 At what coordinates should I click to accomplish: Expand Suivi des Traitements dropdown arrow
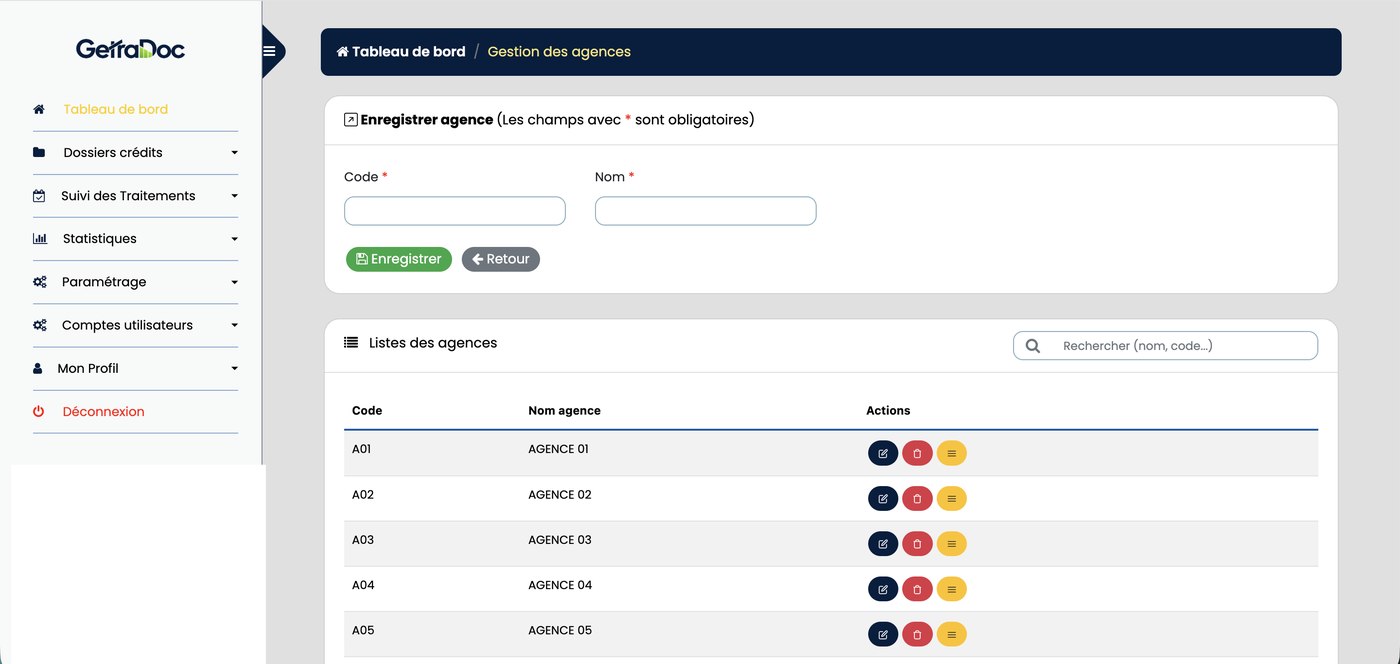(234, 196)
